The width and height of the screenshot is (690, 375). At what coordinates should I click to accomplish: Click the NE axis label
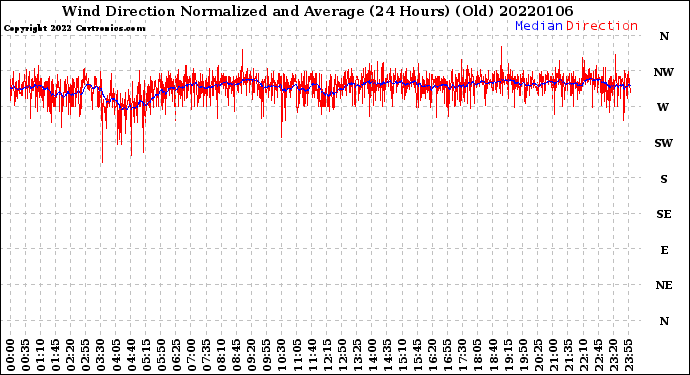[664, 286]
